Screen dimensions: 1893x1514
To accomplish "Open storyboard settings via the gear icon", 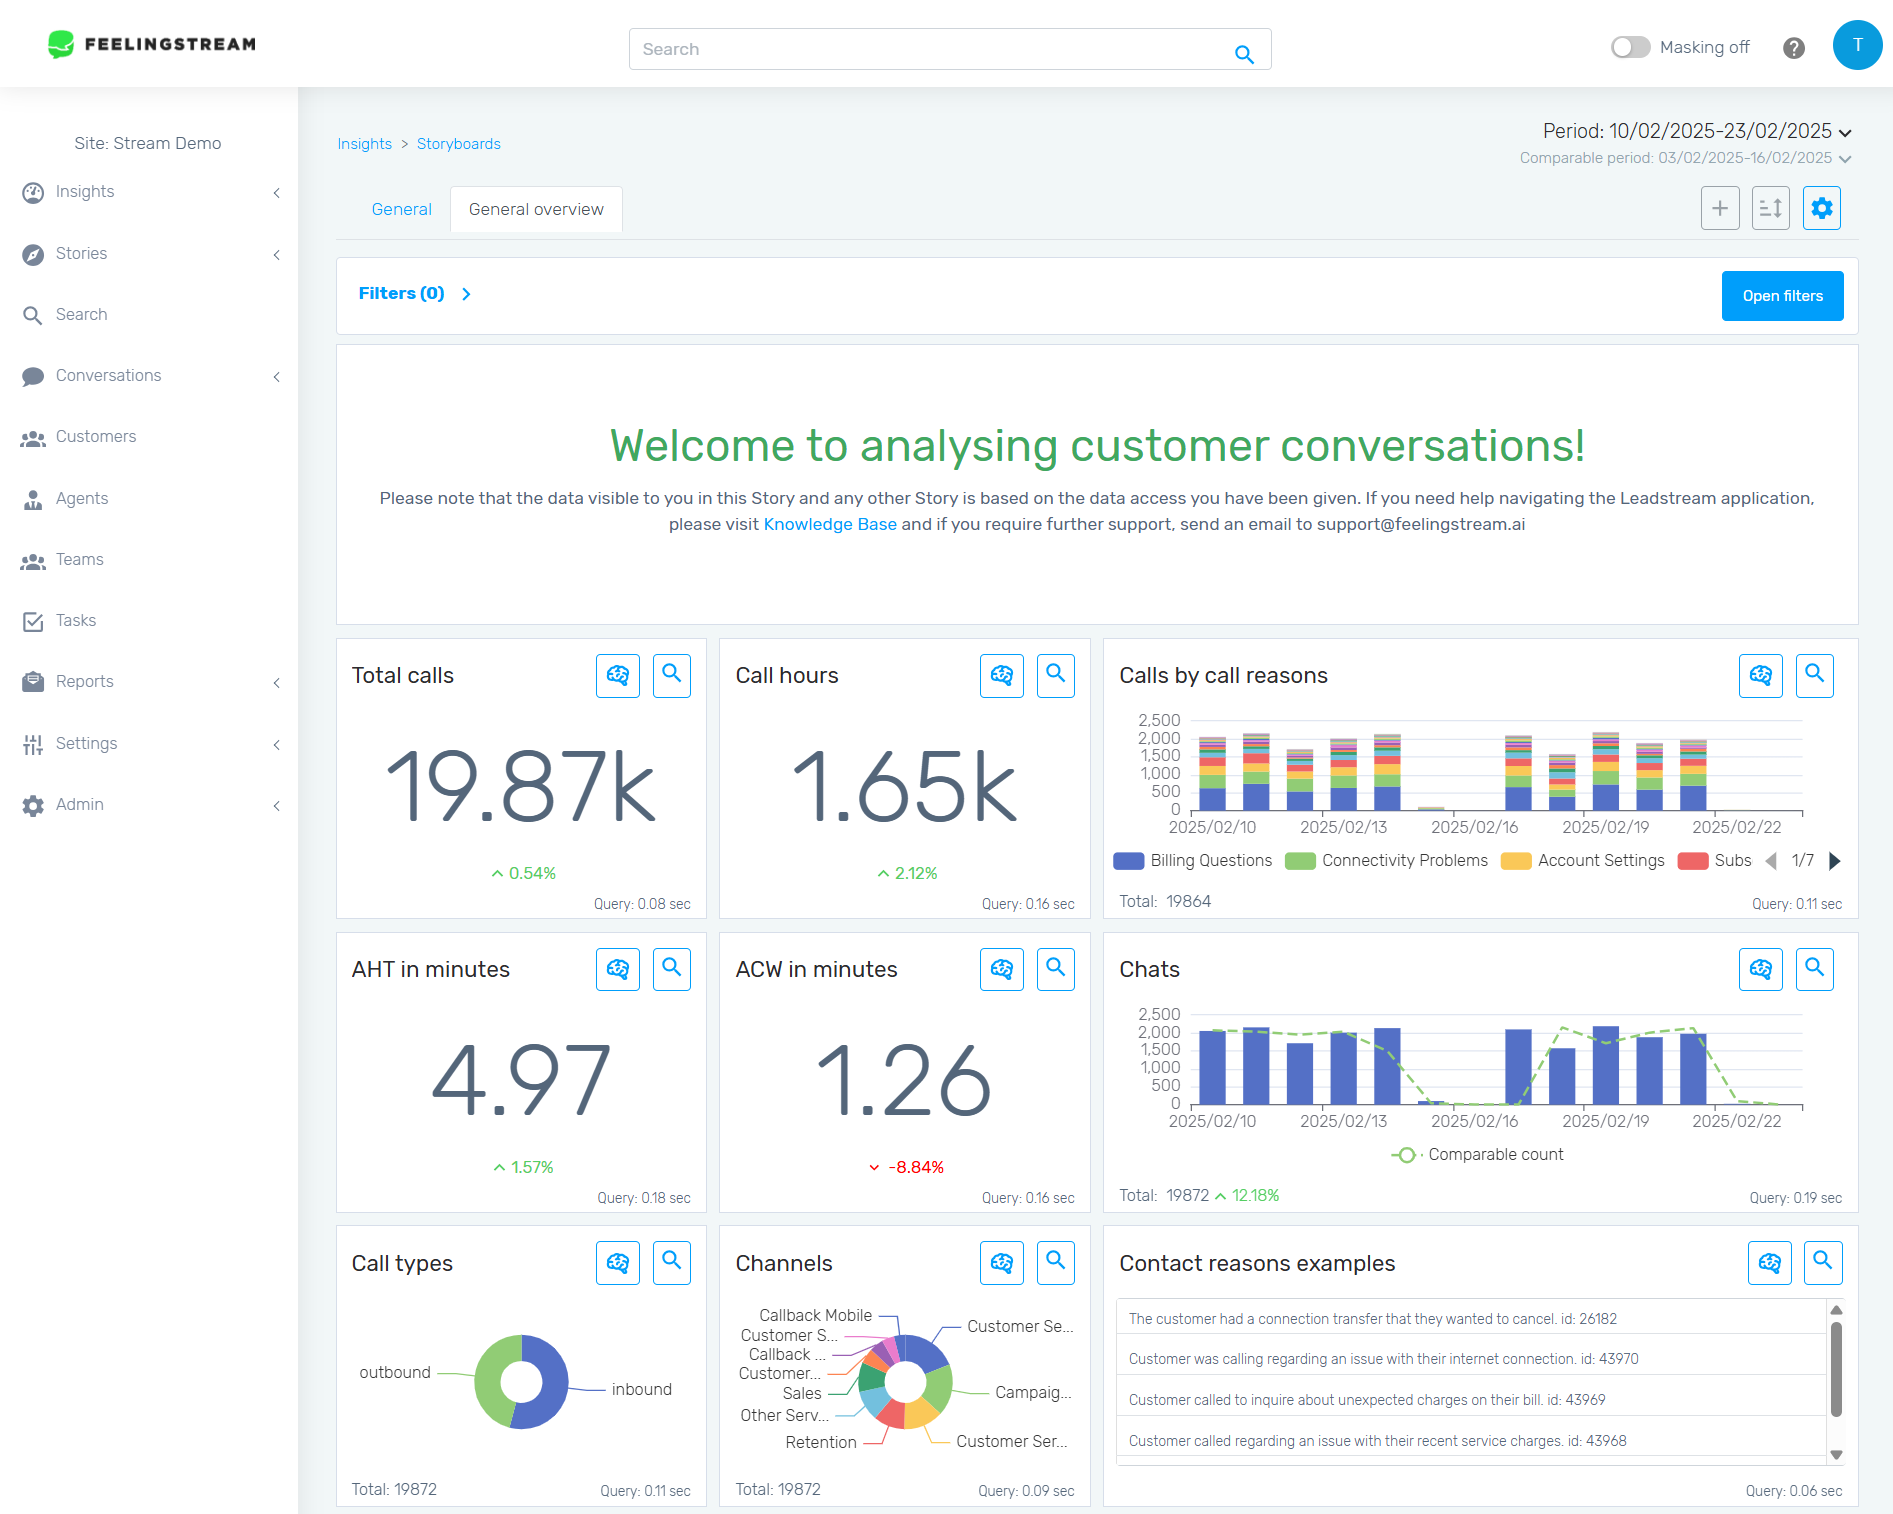I will tap(1822, 208).
